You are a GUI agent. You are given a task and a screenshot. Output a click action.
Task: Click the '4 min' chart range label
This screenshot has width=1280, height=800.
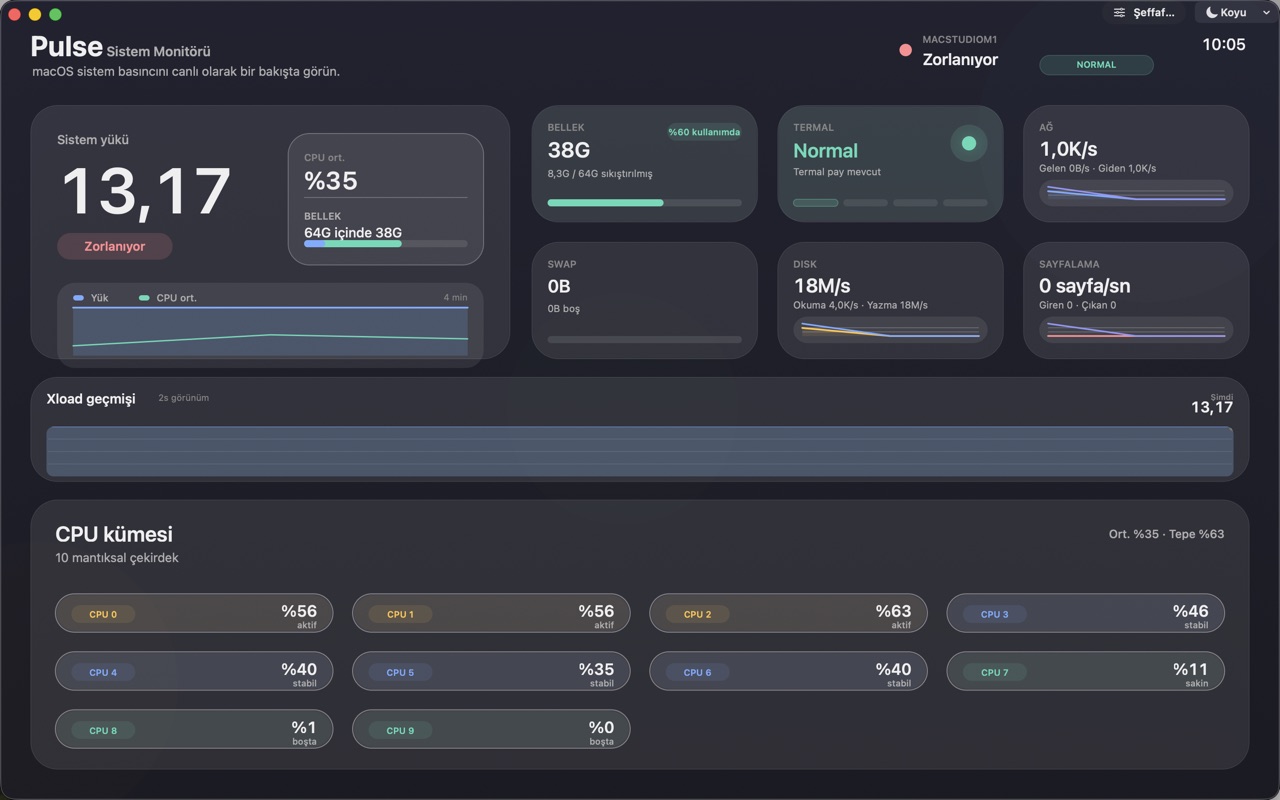coord(455,298)
